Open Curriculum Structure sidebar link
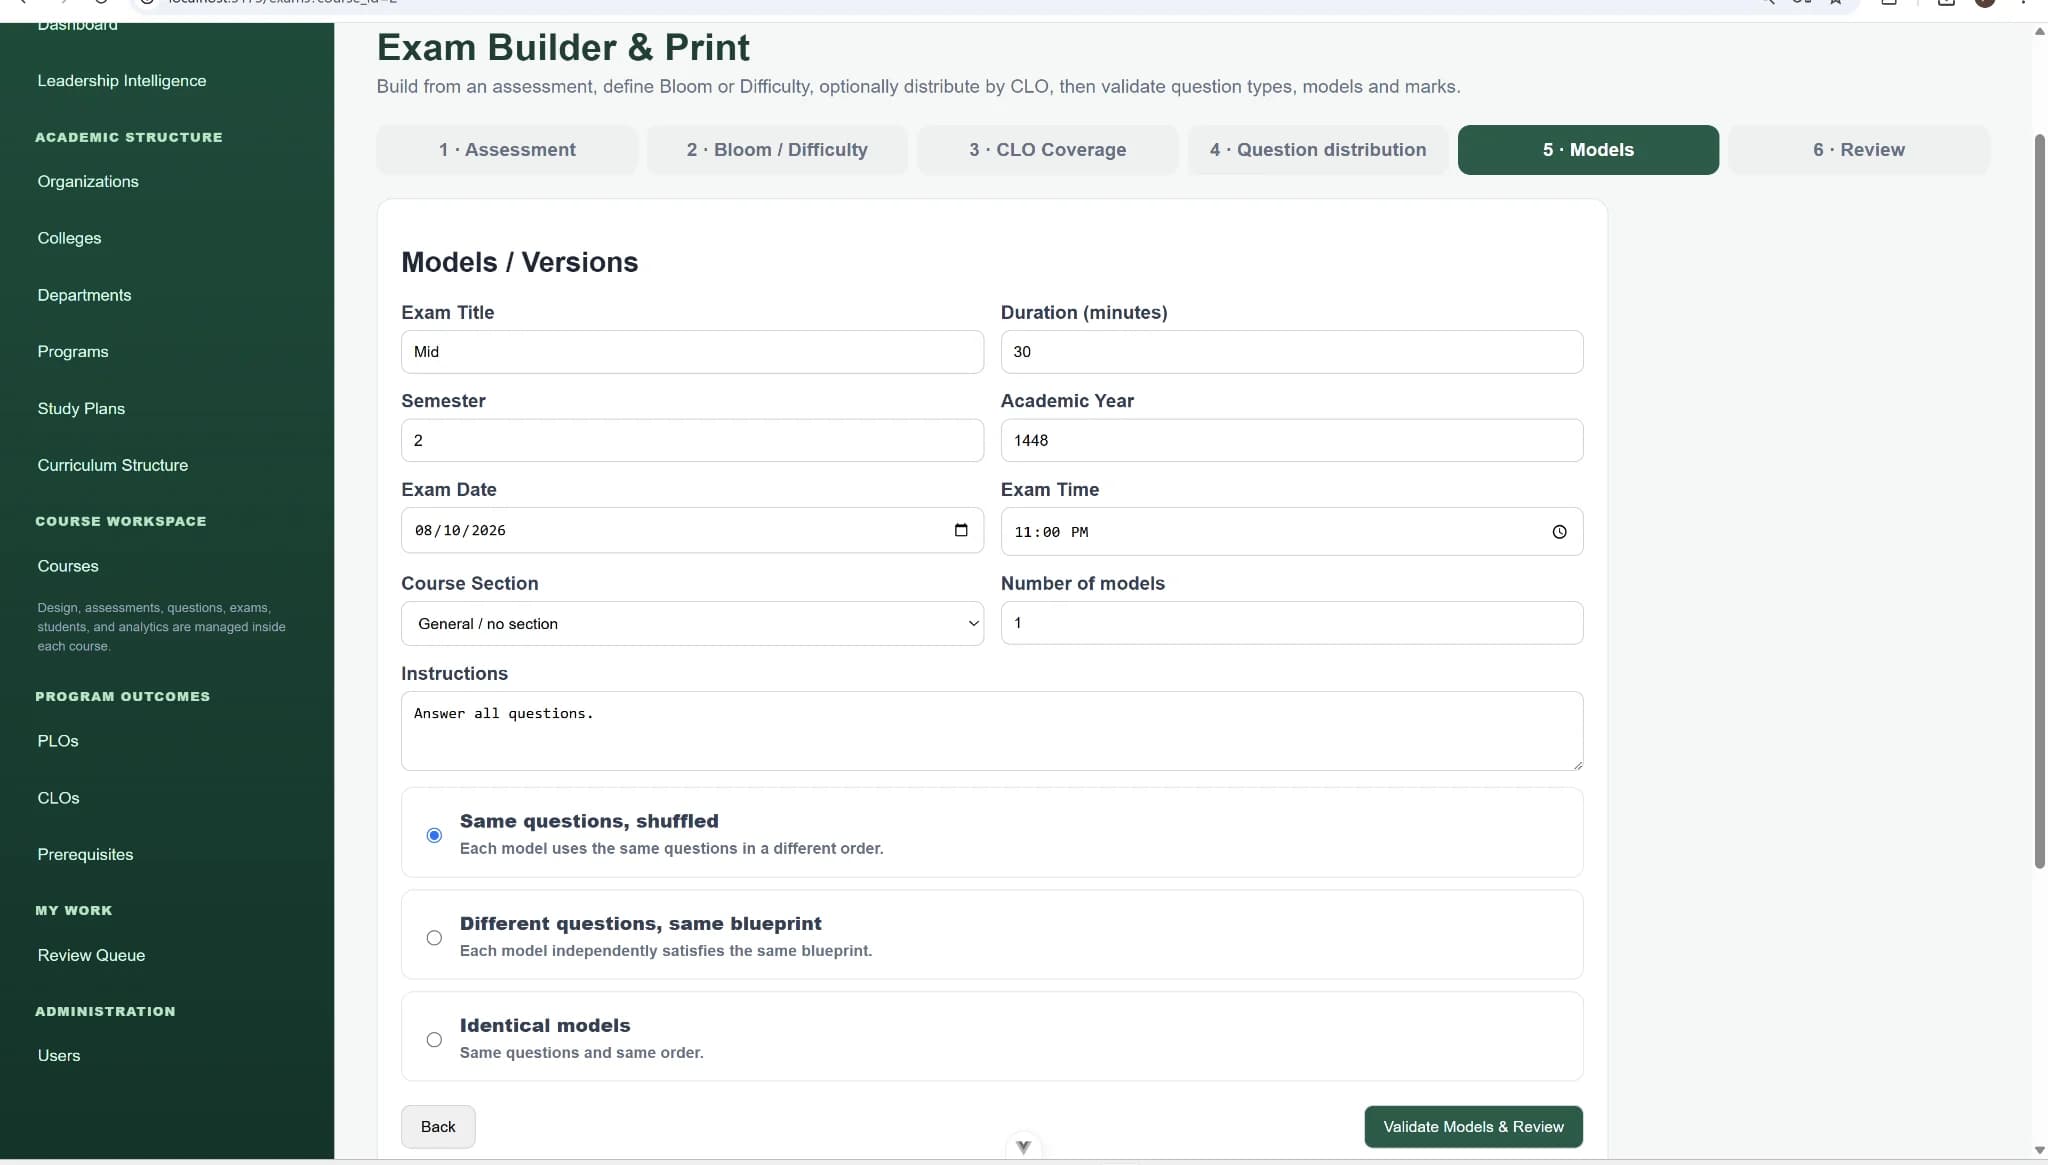 [x=113, y=465]
